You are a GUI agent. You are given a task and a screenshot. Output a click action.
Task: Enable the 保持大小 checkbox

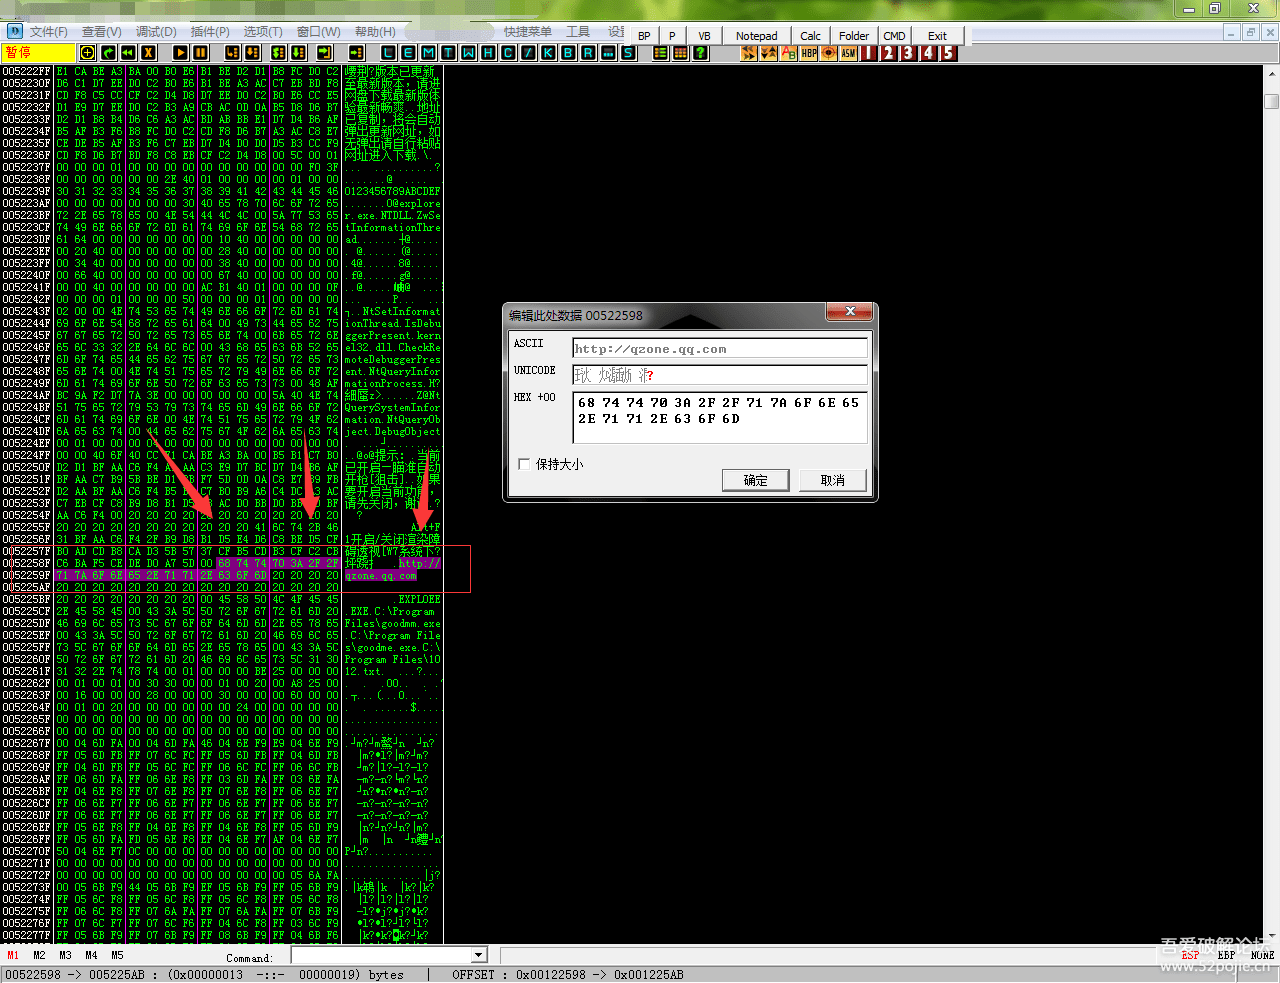click(x=524, y=464)
